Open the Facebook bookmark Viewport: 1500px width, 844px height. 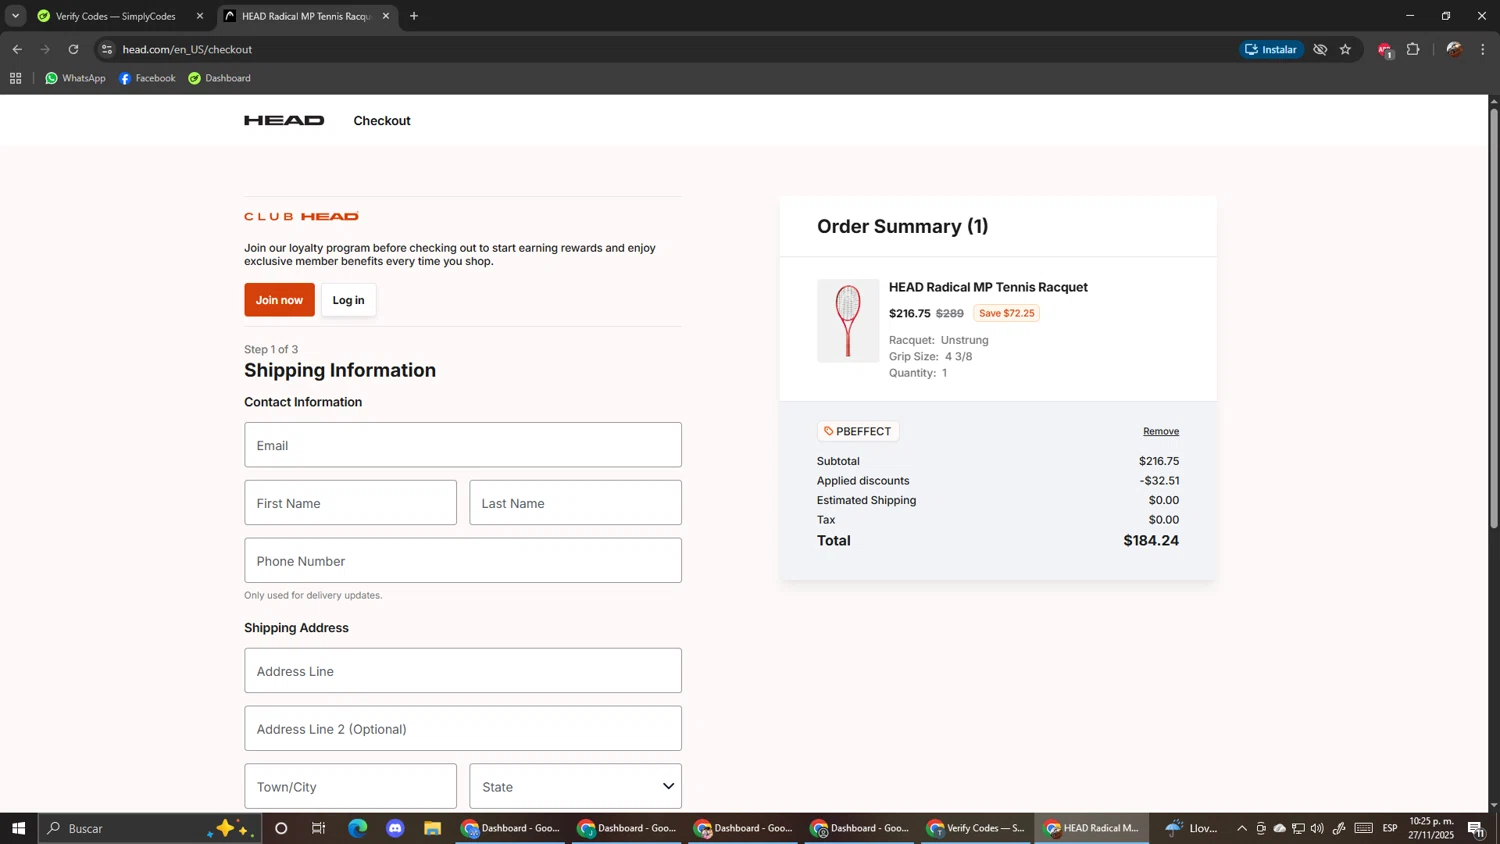click(x=147, y=78)
